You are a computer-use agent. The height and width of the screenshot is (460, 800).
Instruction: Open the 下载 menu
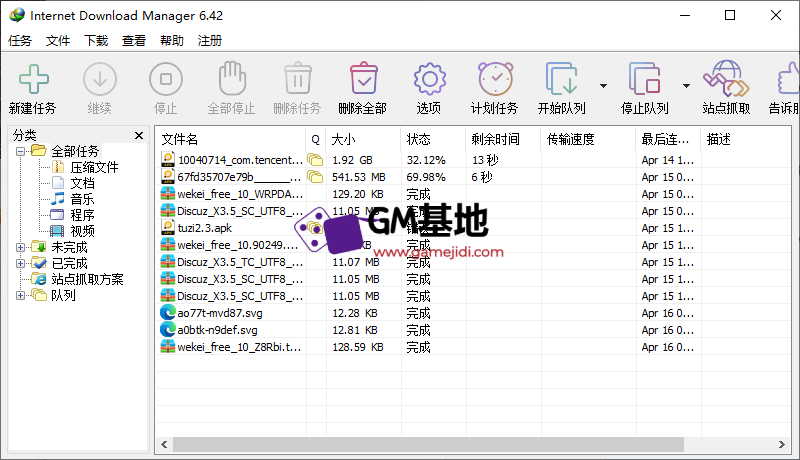96,40
